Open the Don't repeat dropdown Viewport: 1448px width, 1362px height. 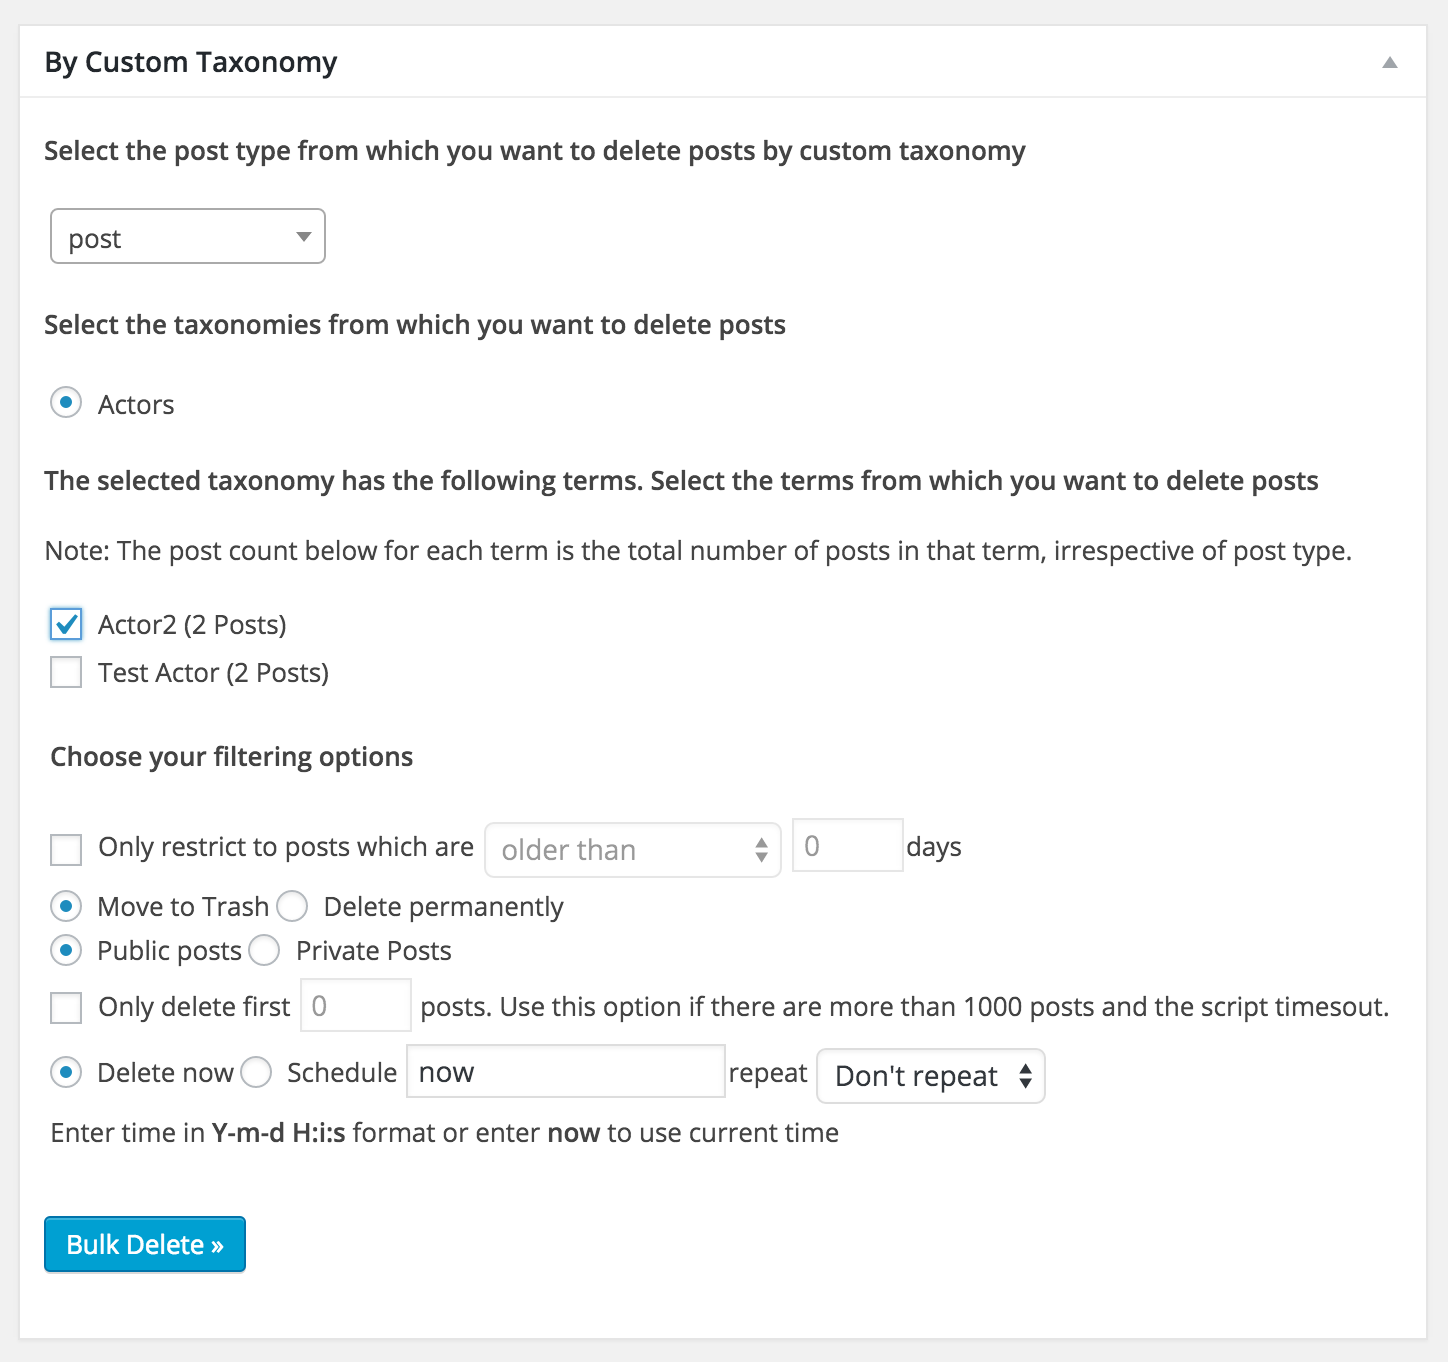pyautogui.click(x=931, y=1076)
